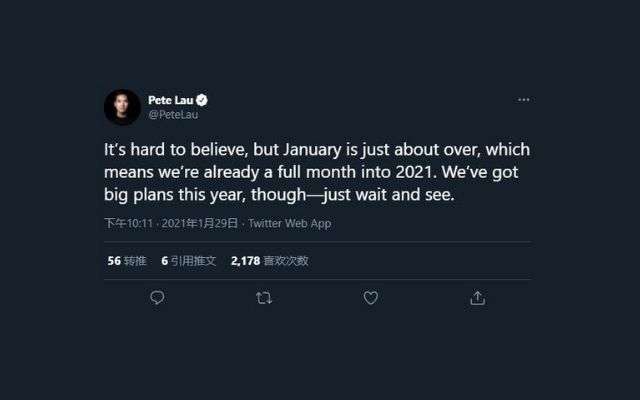Click the blue verified badge
The width and height of the screenshot is (640, 400).
202,100
